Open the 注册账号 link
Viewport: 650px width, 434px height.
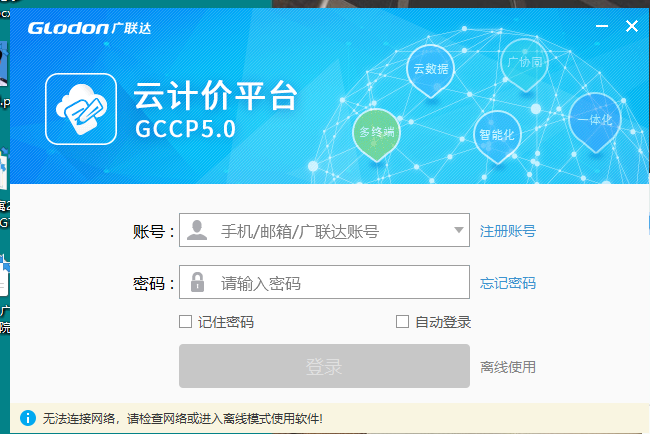(508, 231)
